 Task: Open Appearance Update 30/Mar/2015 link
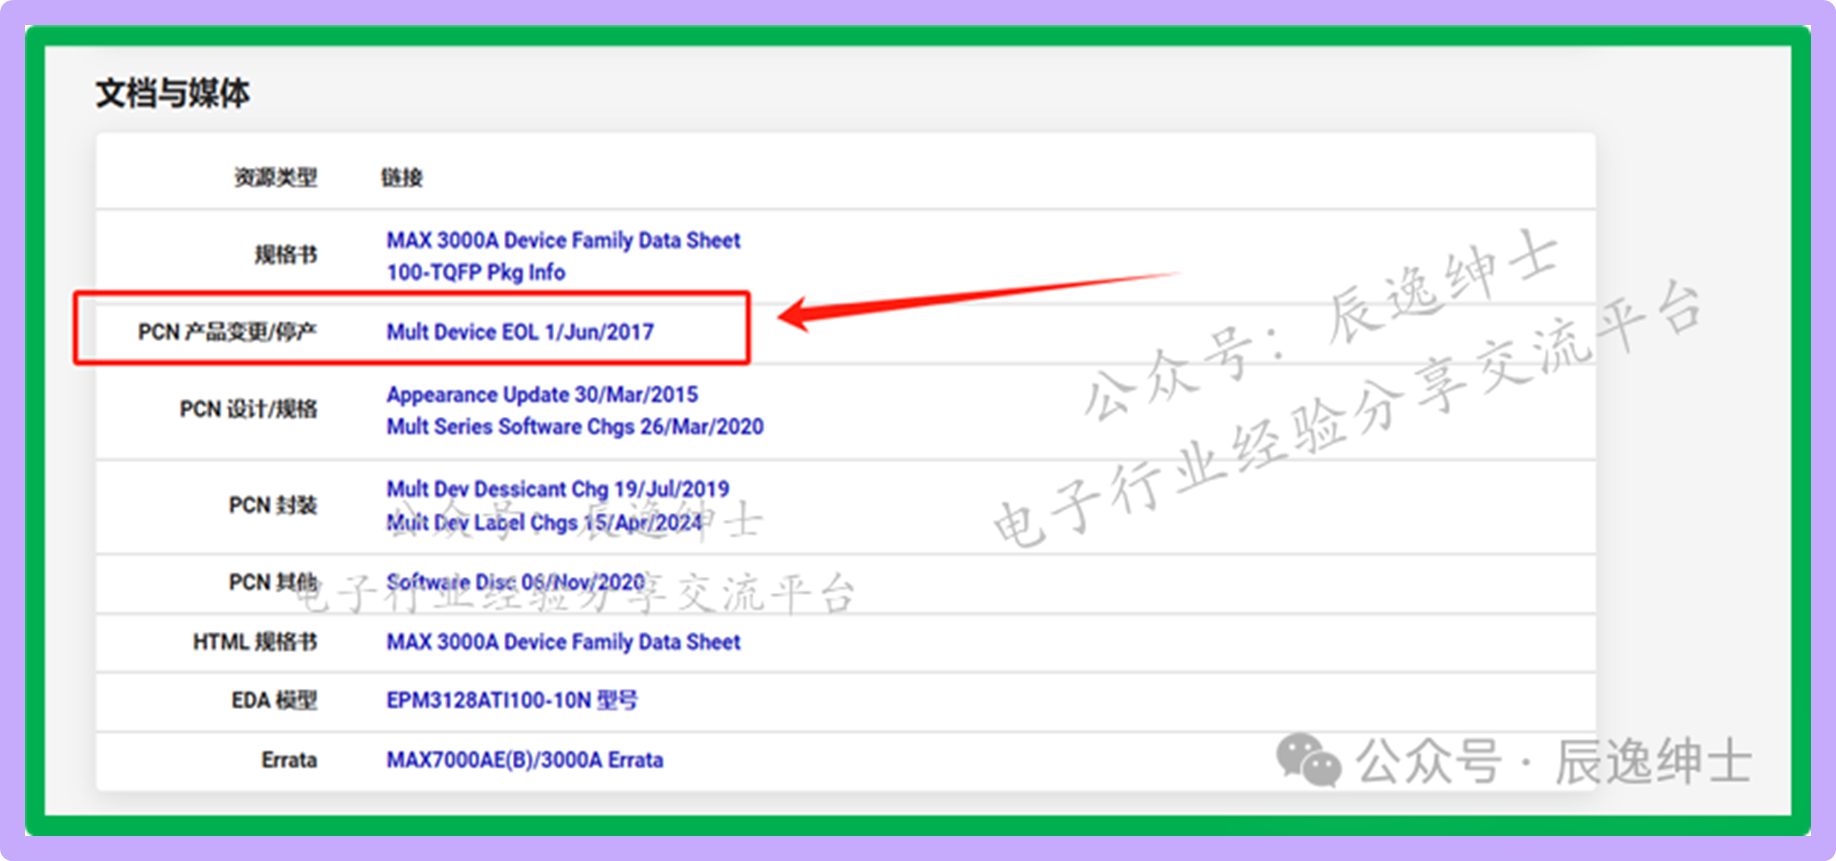(542, 394)
